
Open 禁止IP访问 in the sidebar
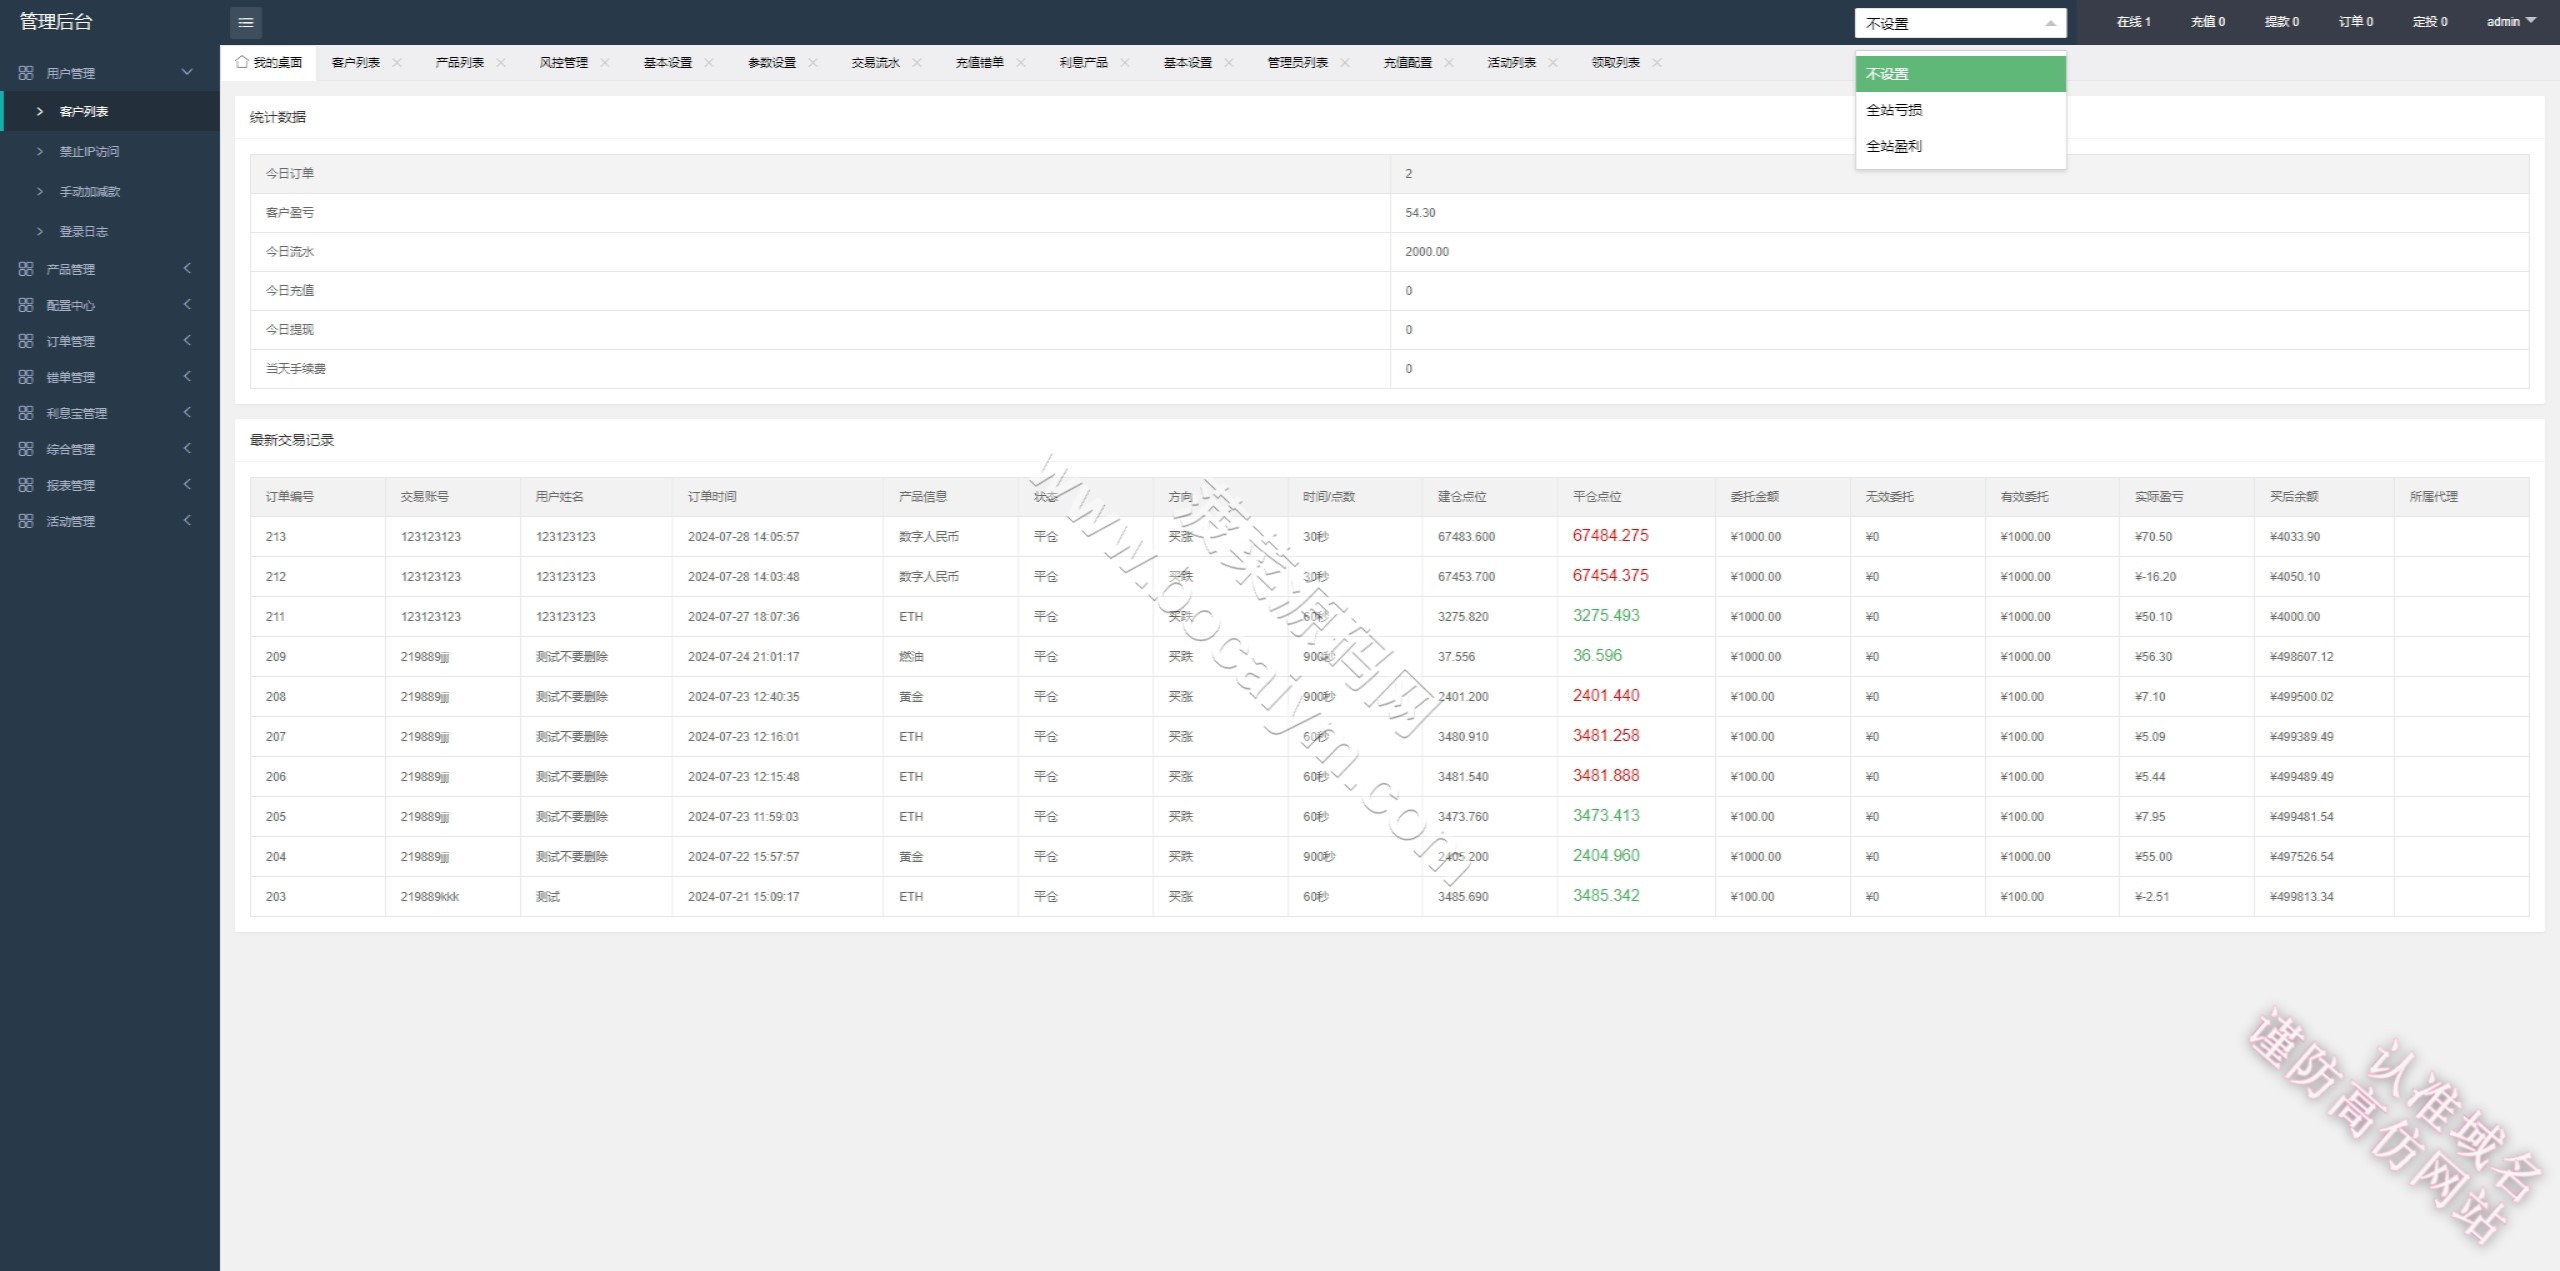point(110,151)
